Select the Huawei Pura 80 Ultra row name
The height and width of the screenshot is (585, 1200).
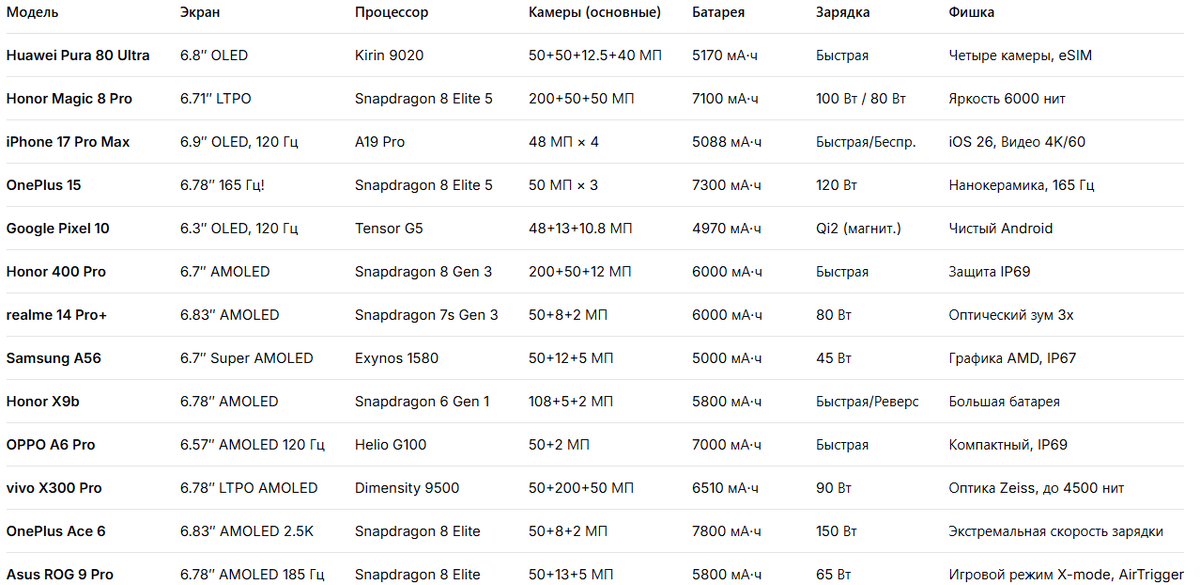point(78,55)
